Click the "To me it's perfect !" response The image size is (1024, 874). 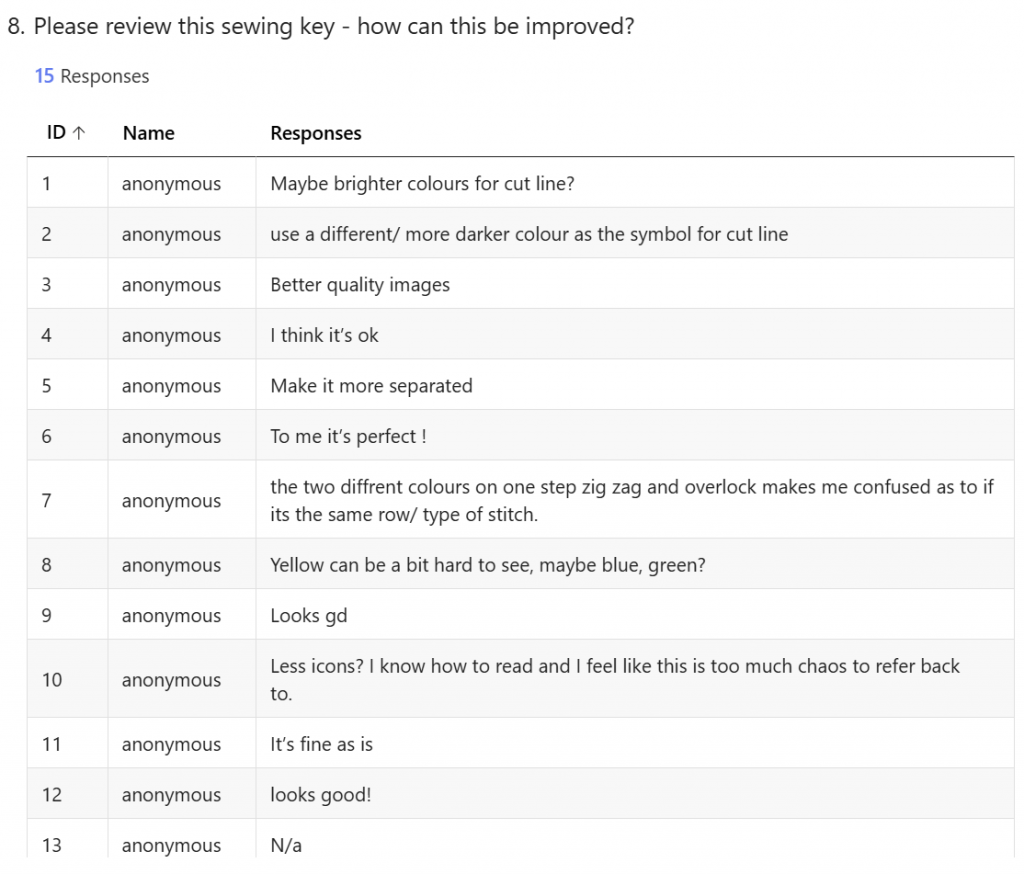pos(349,437)
